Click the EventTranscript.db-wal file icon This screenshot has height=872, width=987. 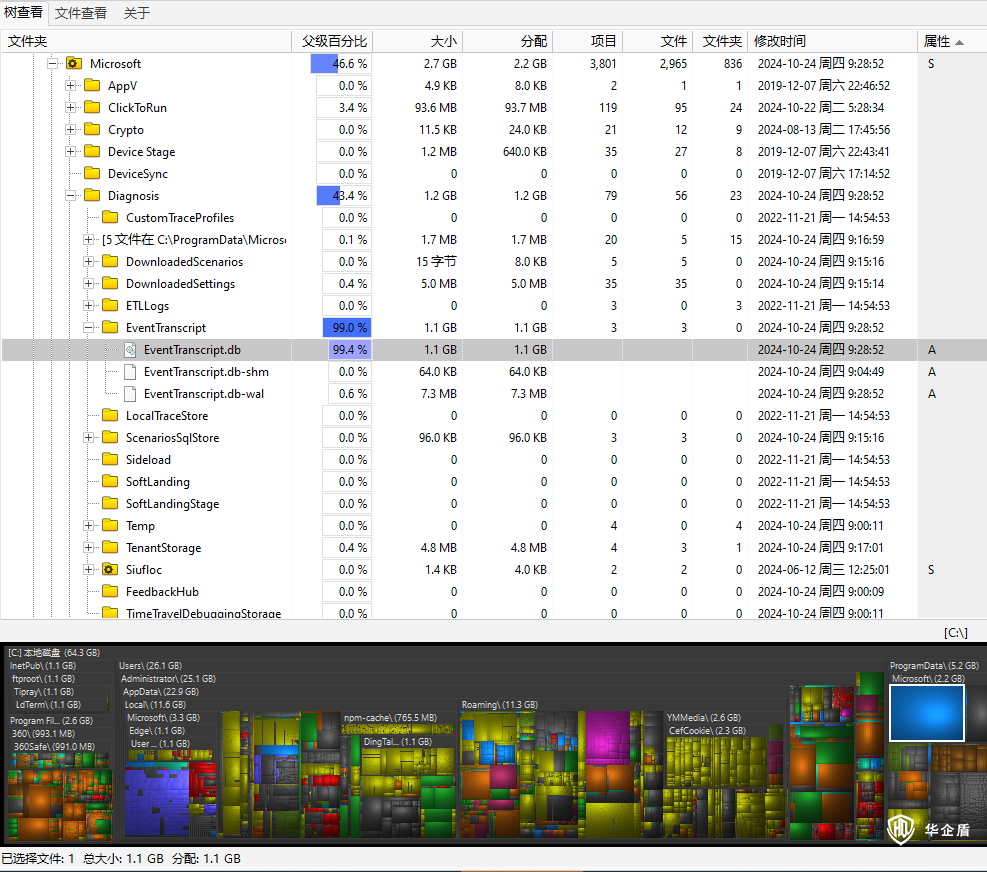(129, 394)
